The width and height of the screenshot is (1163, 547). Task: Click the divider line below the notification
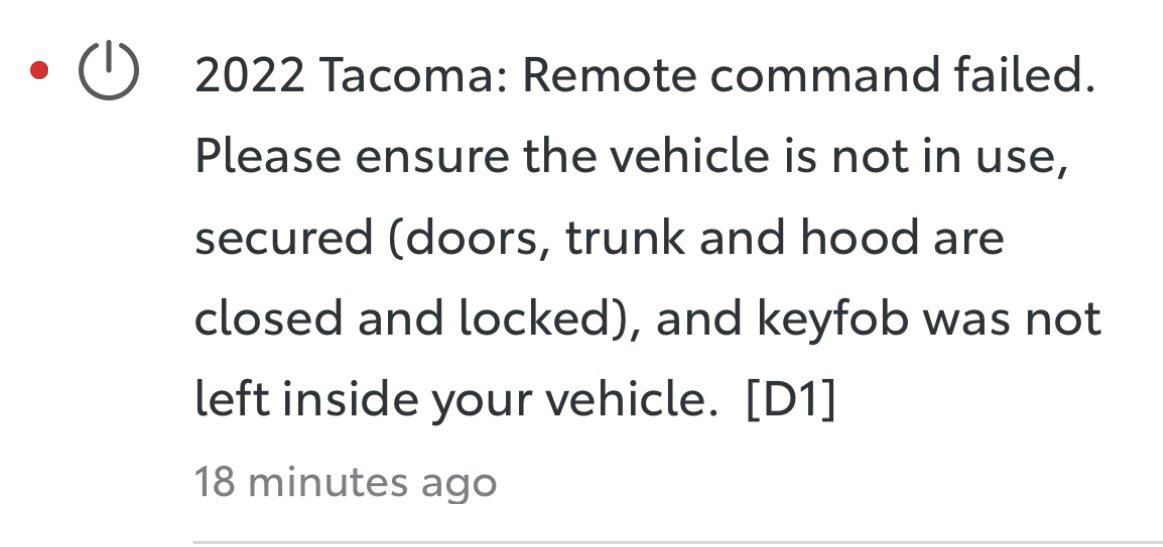(x=678, y=543)
